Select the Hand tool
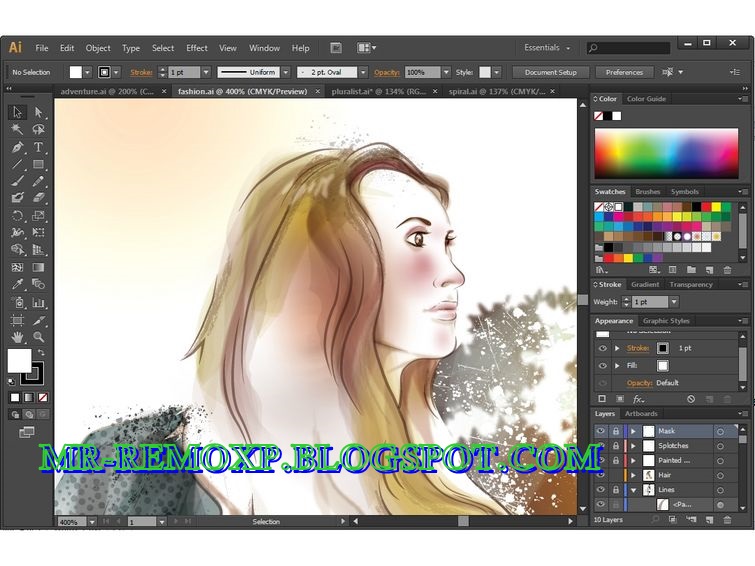This screenshot has width=755, height=566. tap(17, 337)
